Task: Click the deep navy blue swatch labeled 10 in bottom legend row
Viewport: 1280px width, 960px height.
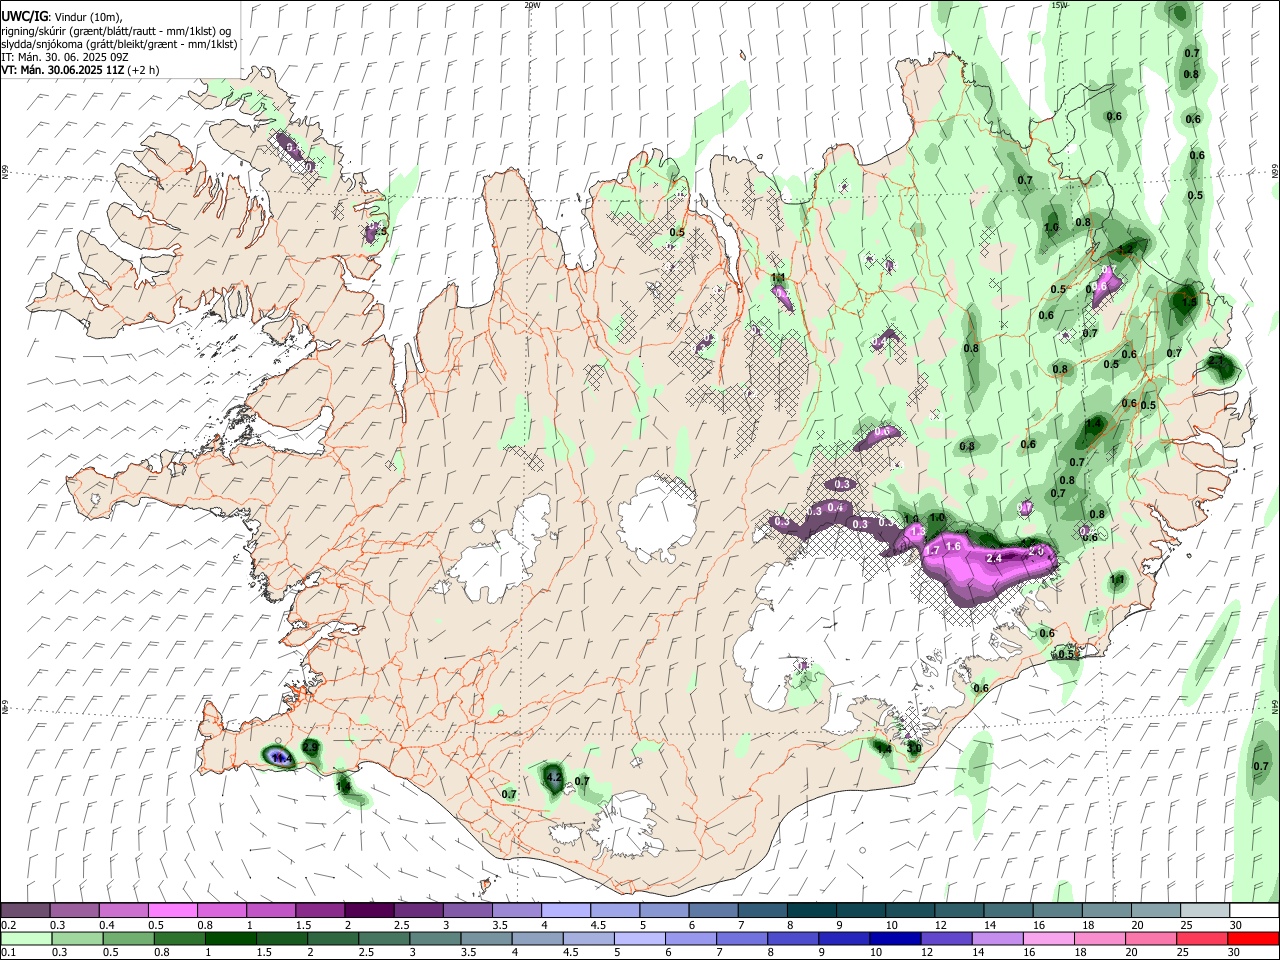Action: (x=895, y=938)
